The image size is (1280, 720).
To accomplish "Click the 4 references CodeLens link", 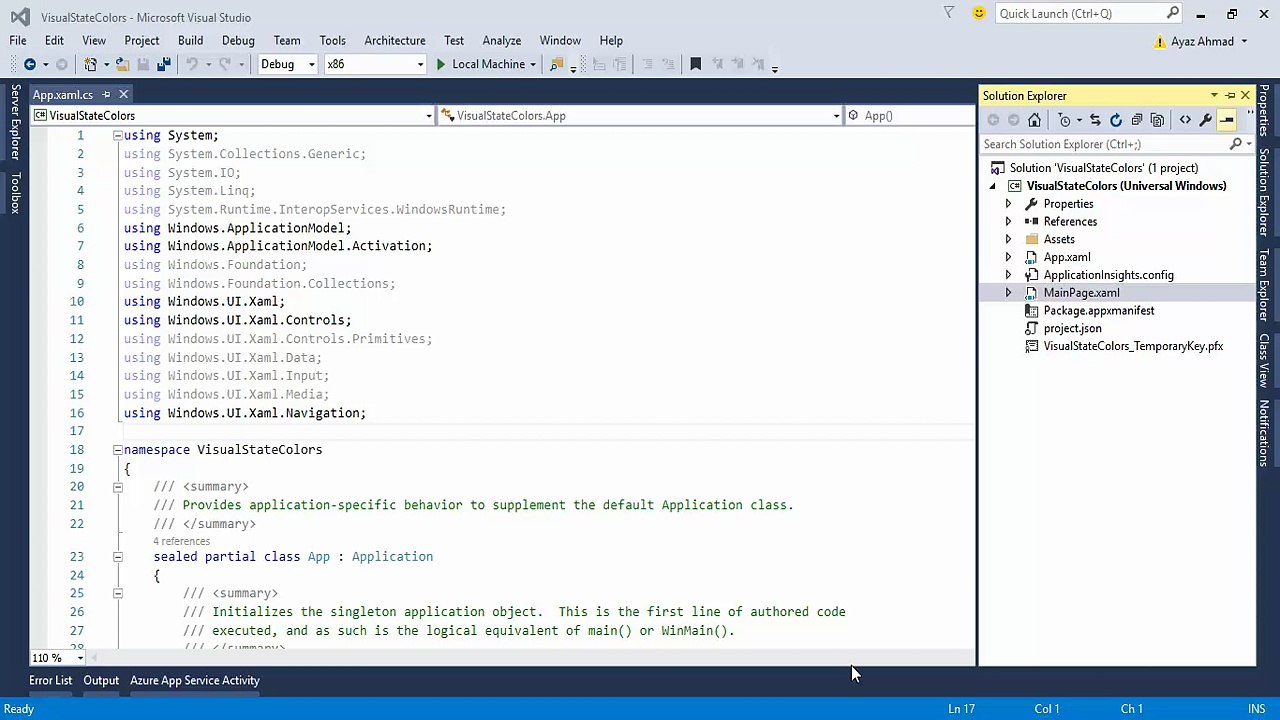I will [181, 541].
